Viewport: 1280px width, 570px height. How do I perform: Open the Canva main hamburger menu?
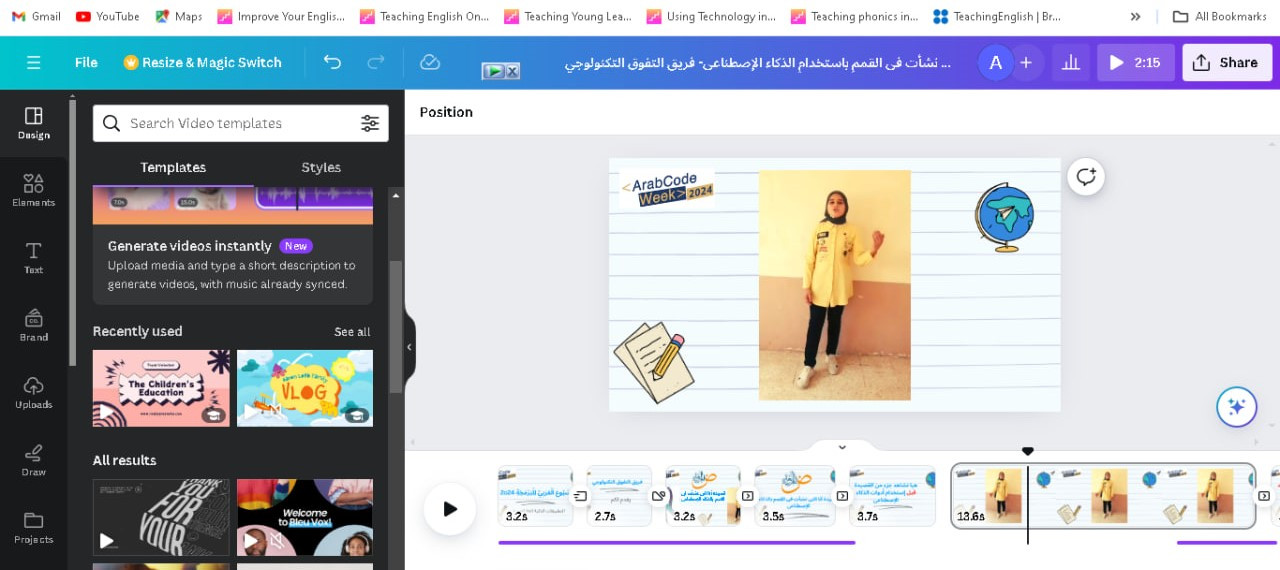34,62
